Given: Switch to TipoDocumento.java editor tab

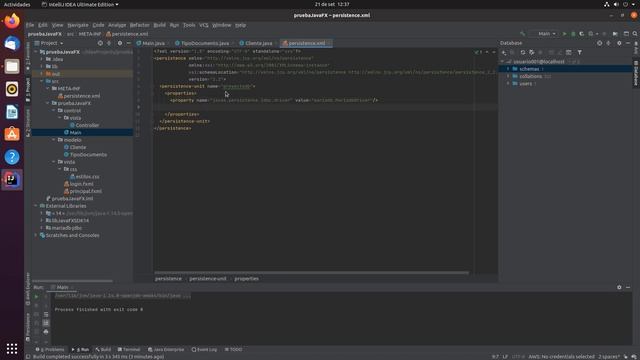Looking at the screenshot, I should click(x=203, y=43).
